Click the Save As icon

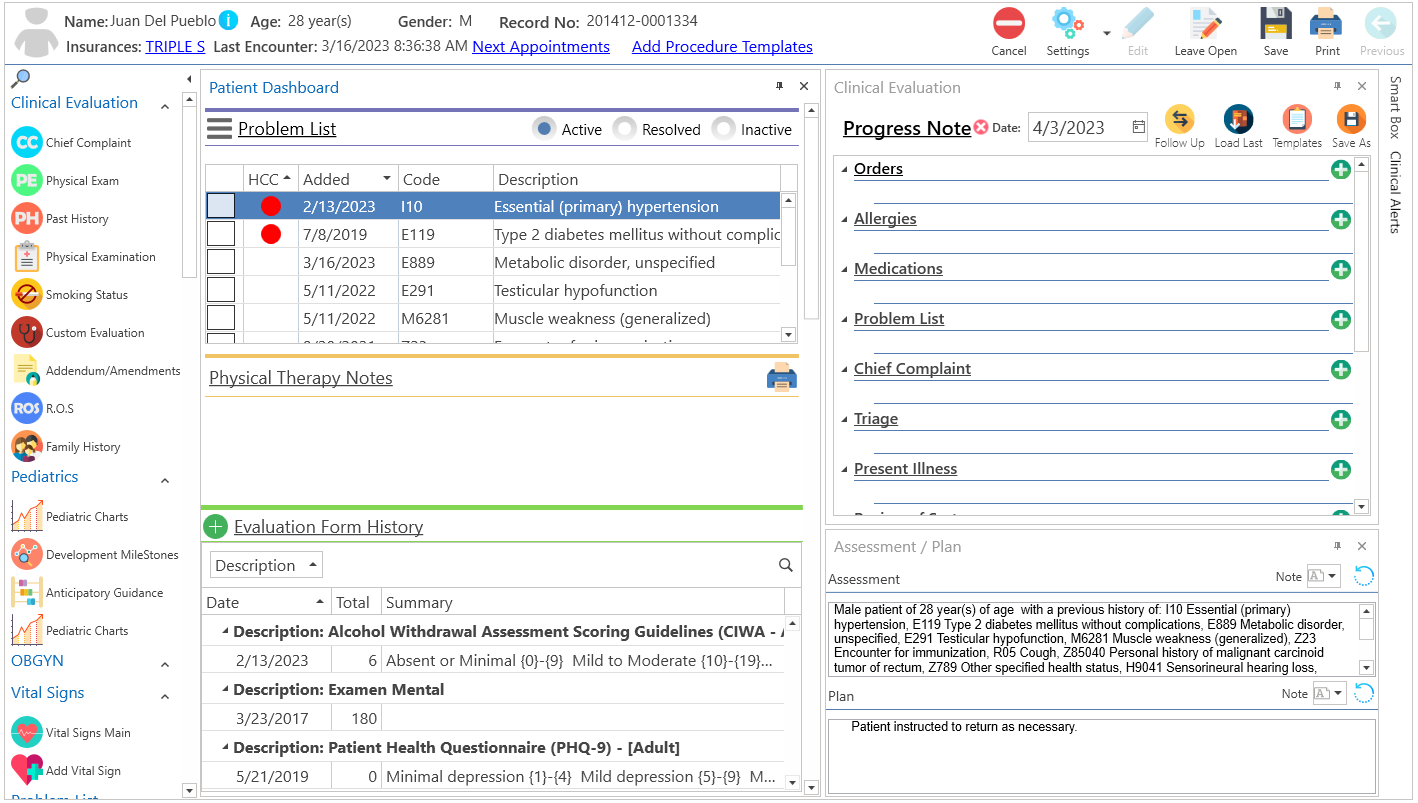[1351, 120]
